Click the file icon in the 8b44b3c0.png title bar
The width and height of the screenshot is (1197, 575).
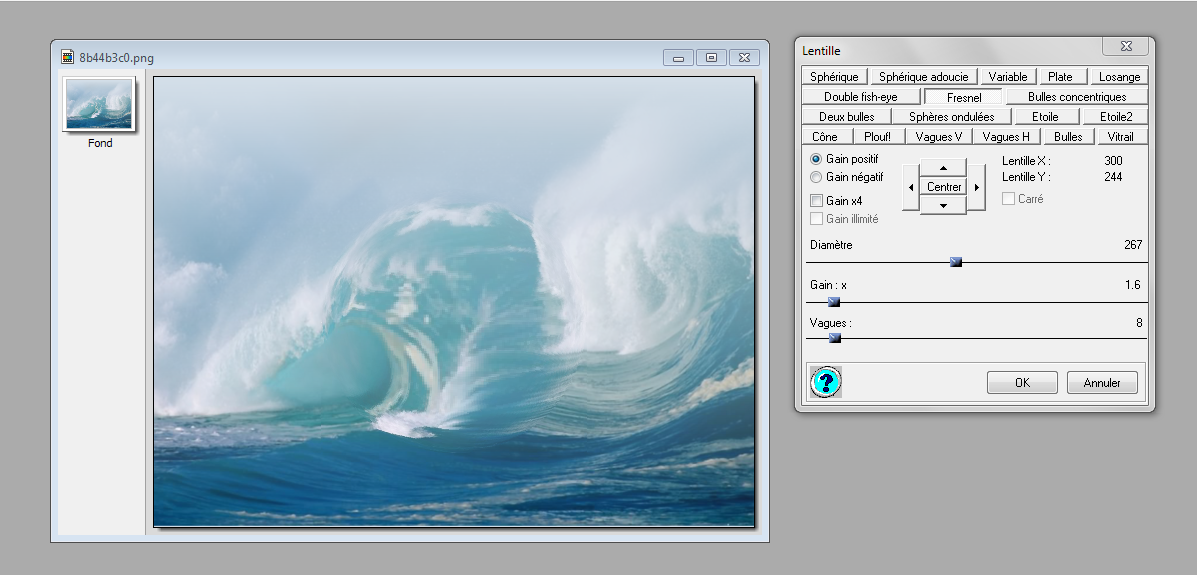[68, 57]
